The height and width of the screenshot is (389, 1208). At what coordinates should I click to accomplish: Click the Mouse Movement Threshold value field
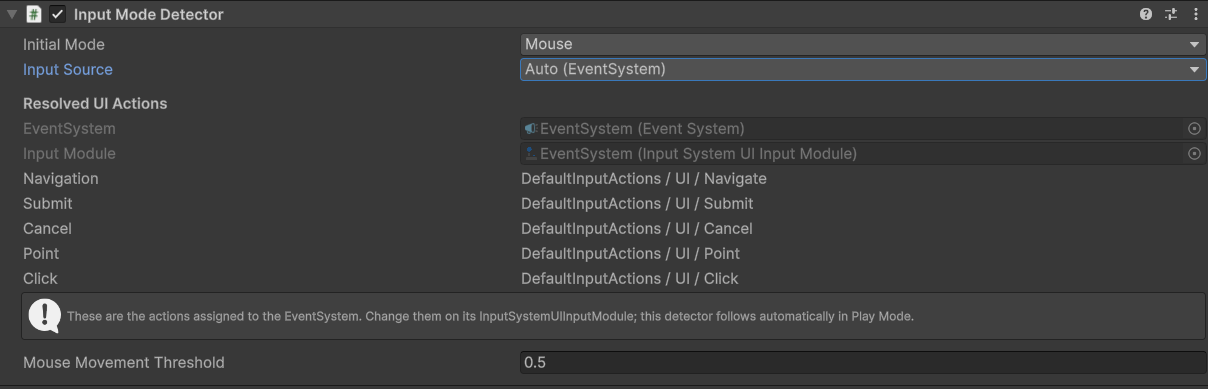pos(863,362)
